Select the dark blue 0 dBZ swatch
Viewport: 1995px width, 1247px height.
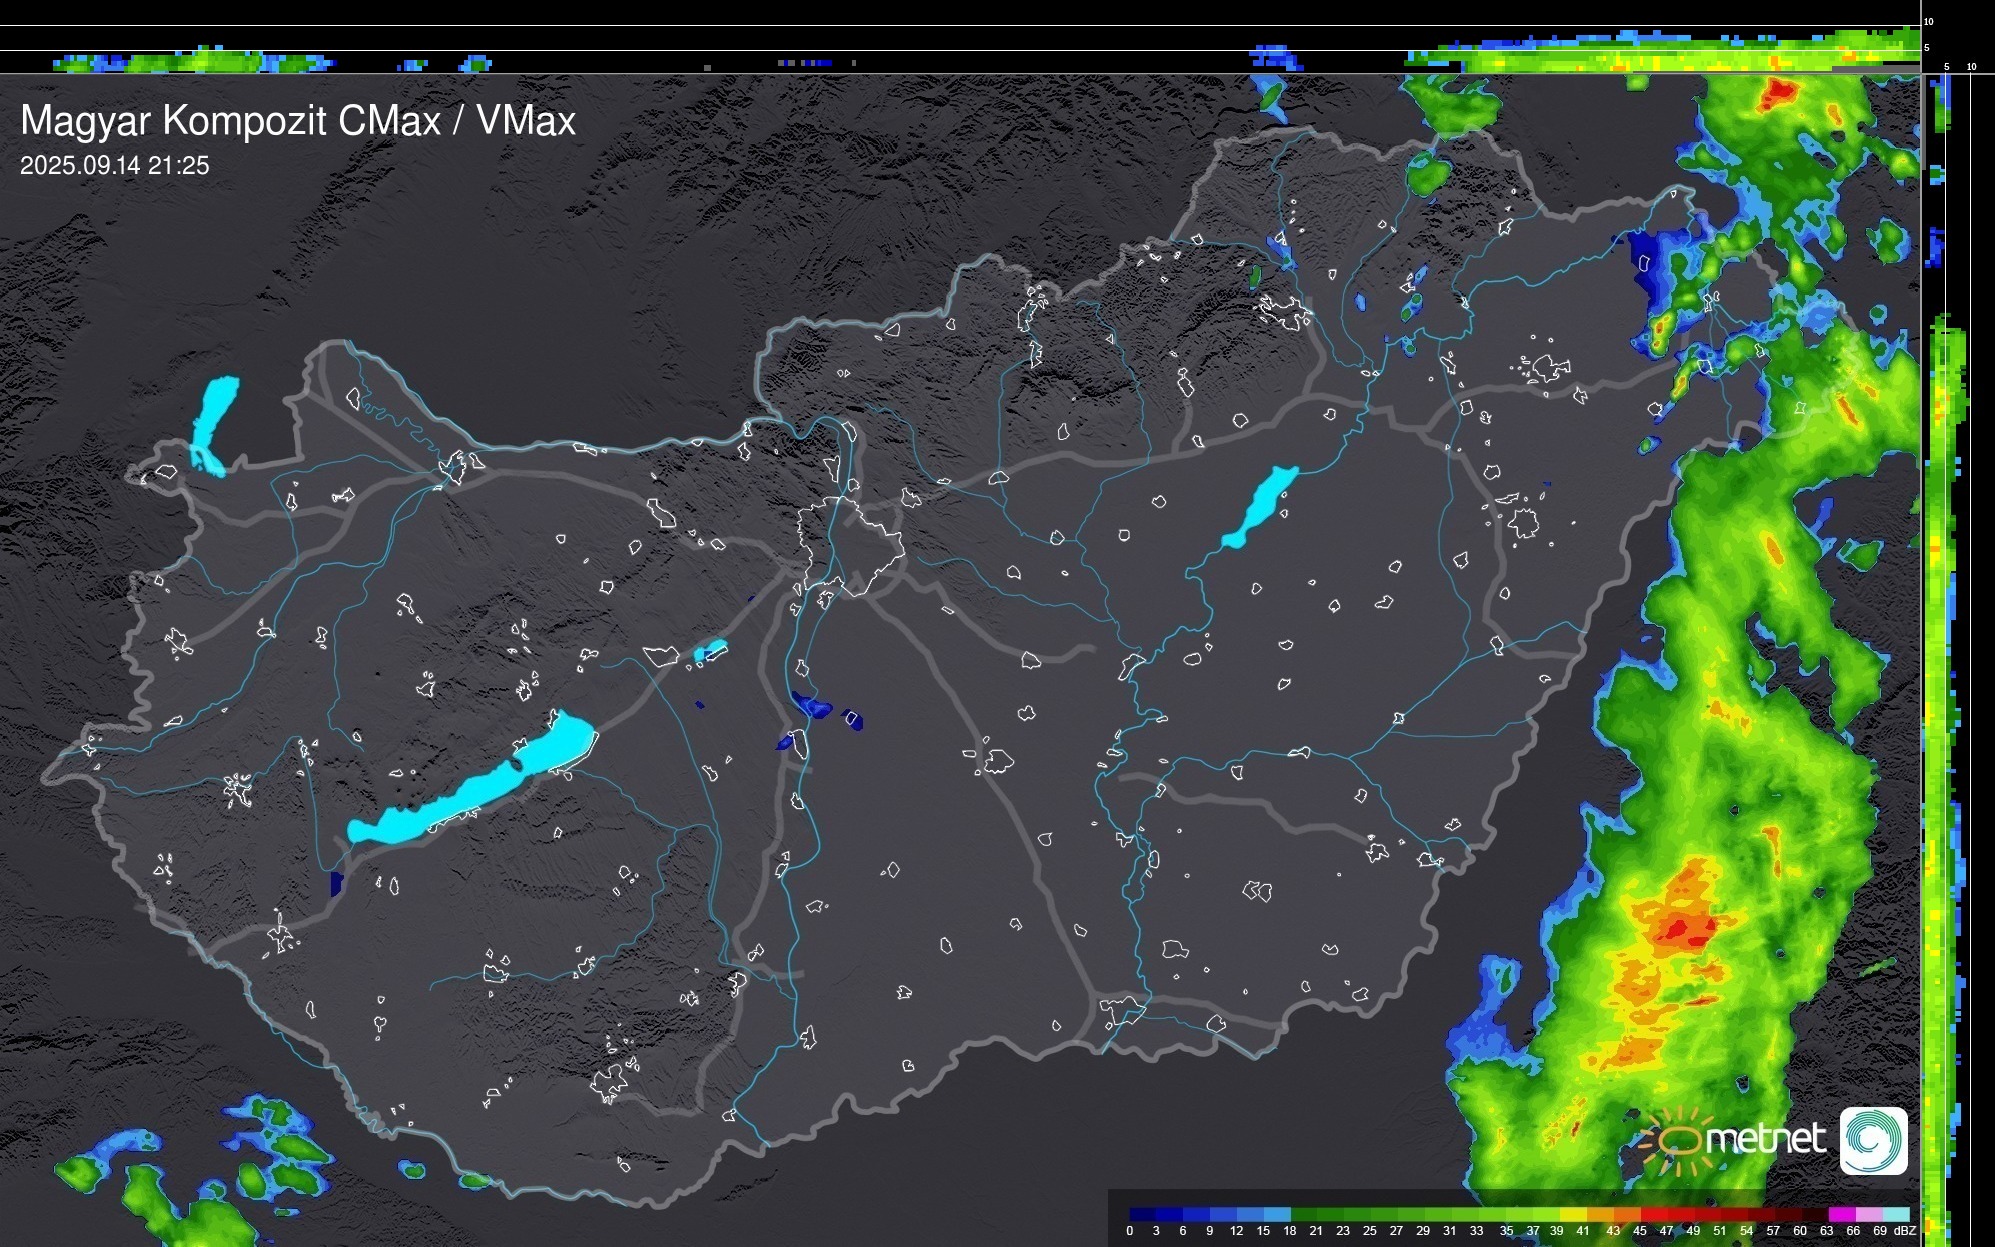pos(1142,1215)
